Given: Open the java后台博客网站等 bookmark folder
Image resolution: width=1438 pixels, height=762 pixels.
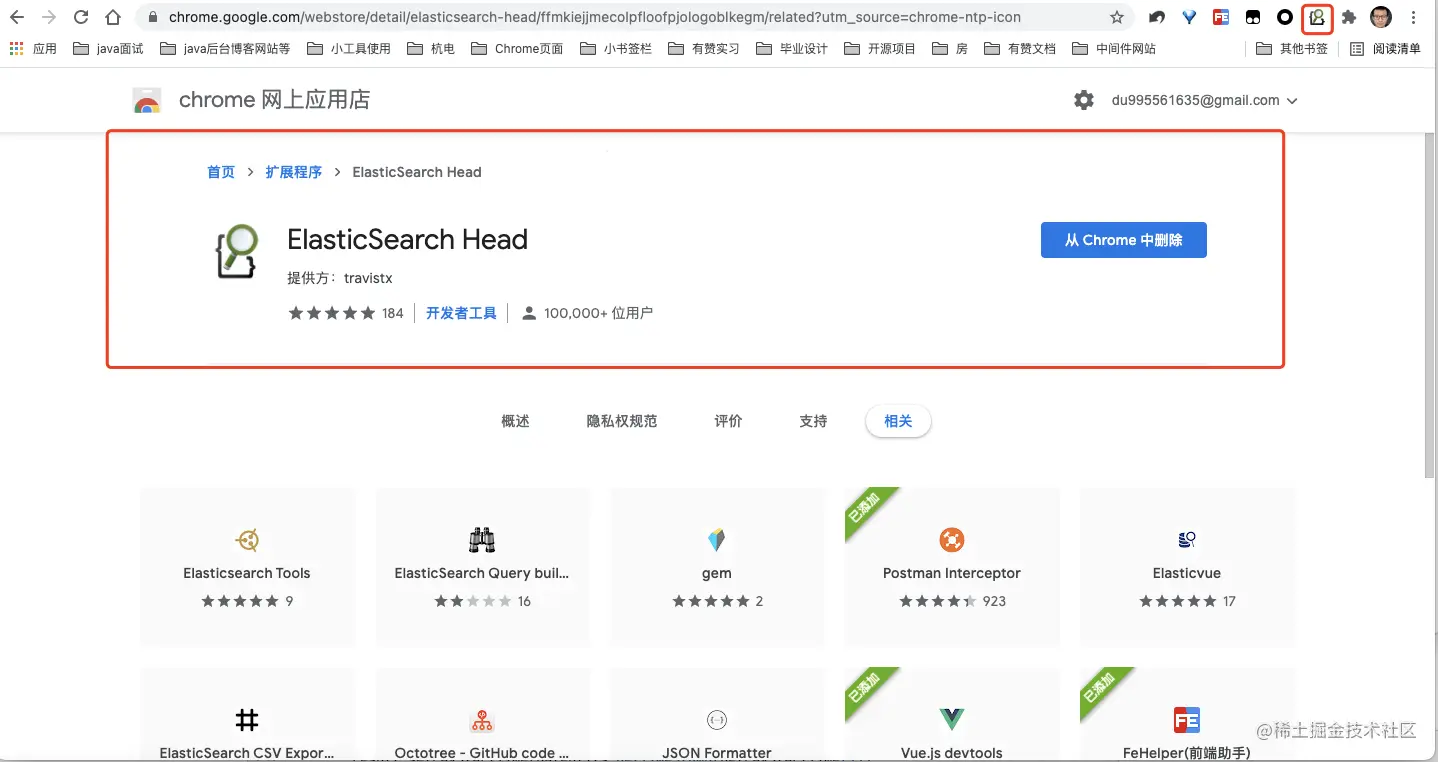Looking at the screenshot, I should click(x=225, y=48).
